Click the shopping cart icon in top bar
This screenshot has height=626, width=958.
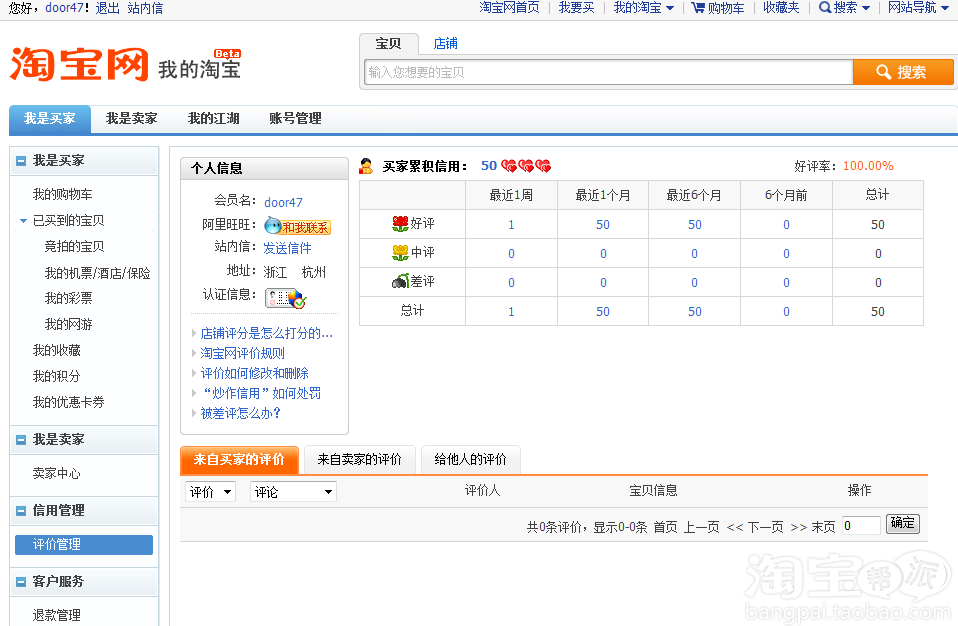698,8
